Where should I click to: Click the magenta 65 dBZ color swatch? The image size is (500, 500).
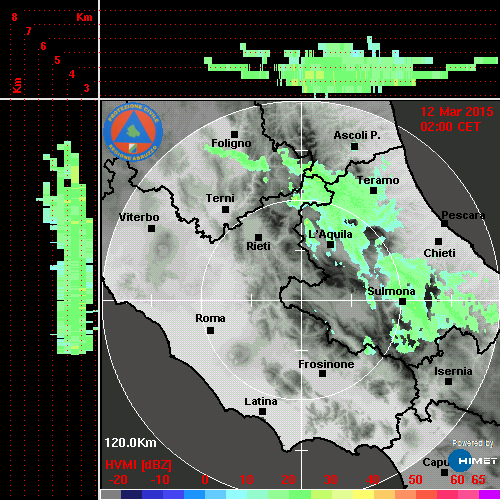point(489,495)
